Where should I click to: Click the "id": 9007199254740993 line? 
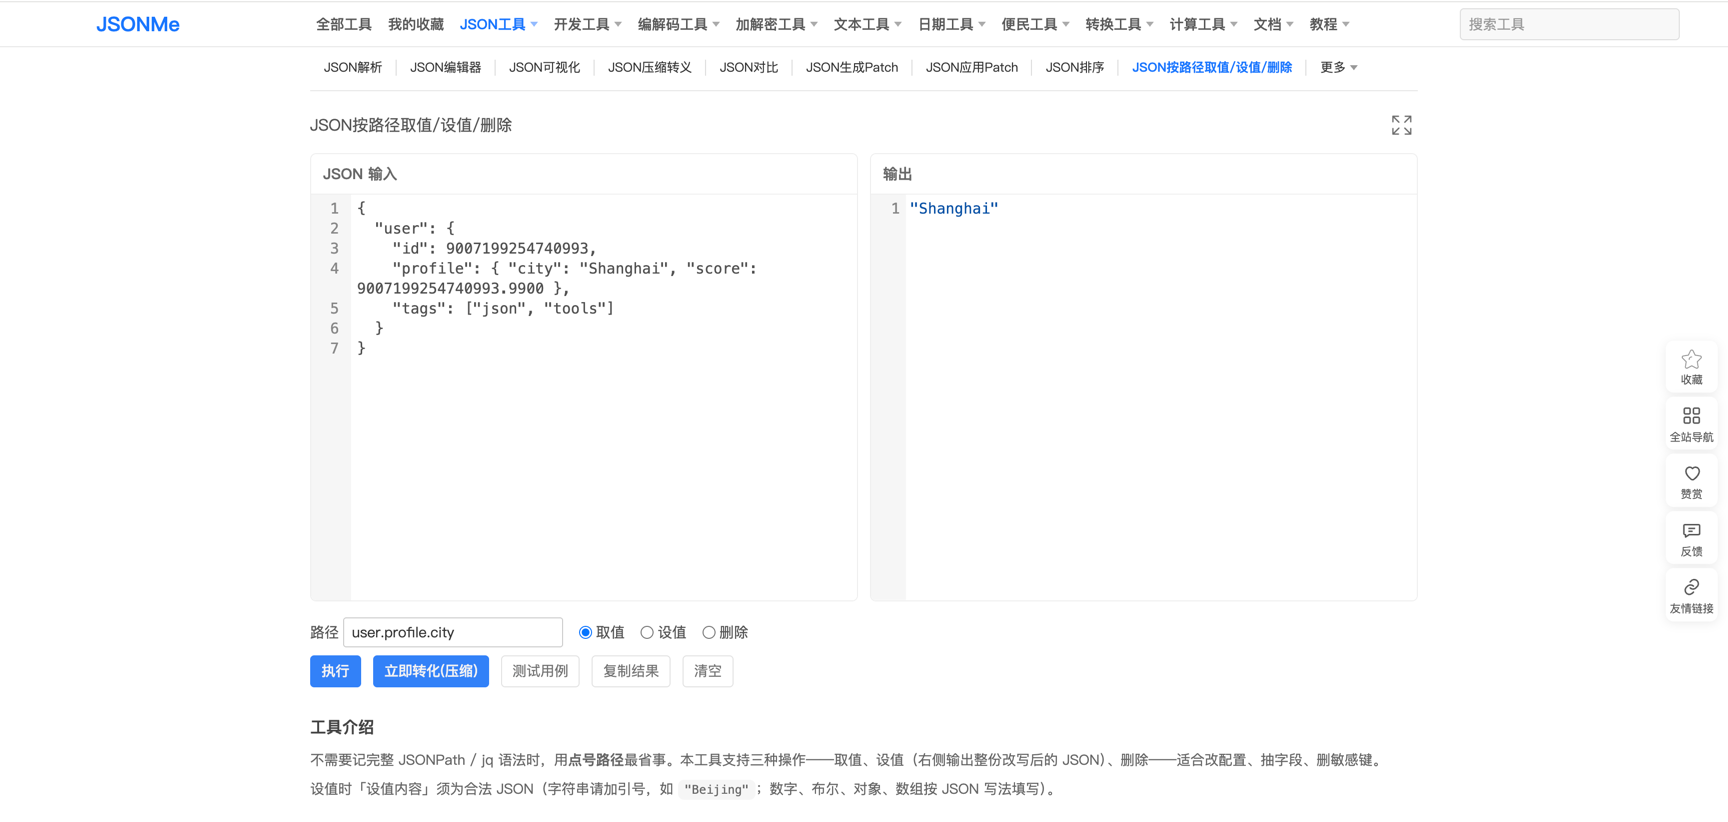494,248
